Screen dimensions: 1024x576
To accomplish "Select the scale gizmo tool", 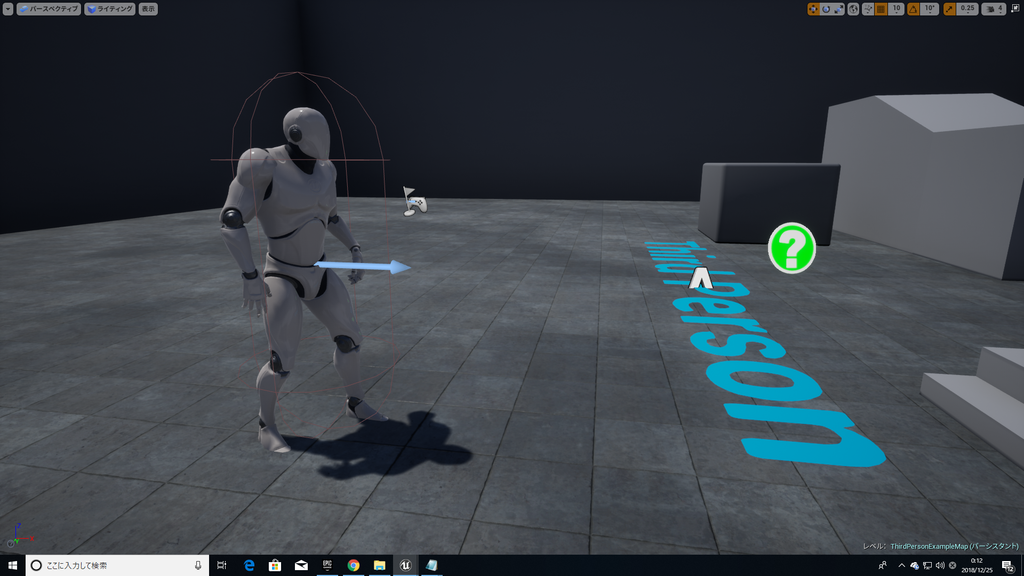I will click(839, 9).
